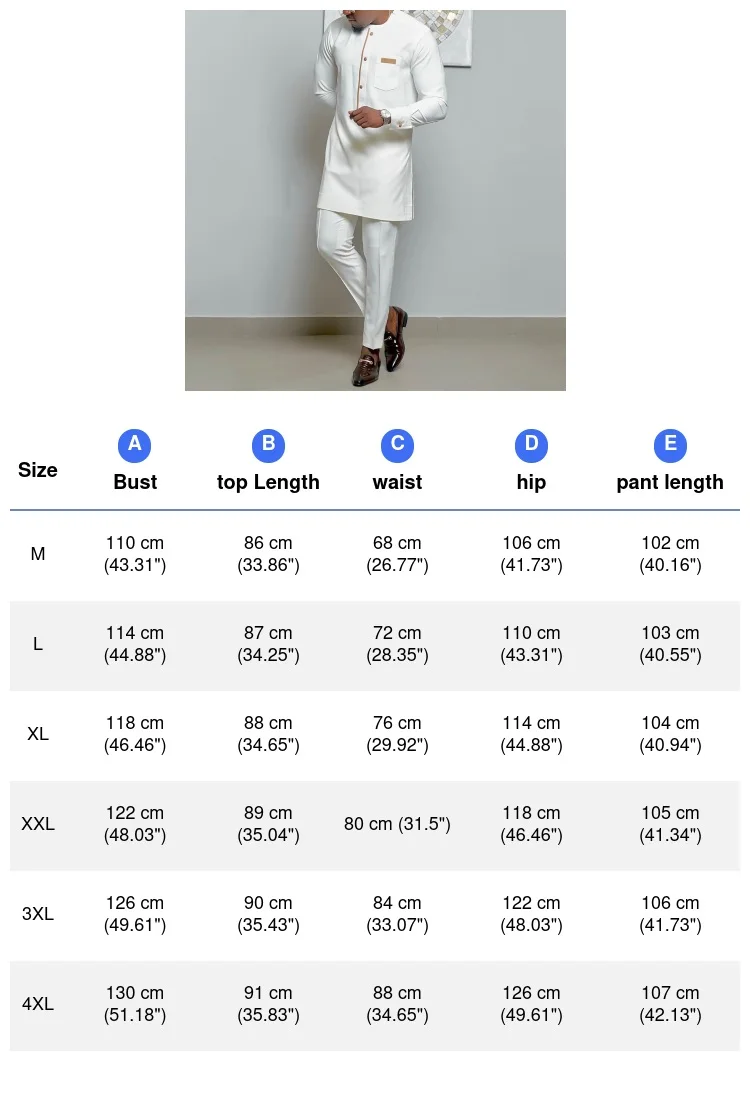Click the Size column header
Screen dimensions: 750x1100
coord(38,470)
